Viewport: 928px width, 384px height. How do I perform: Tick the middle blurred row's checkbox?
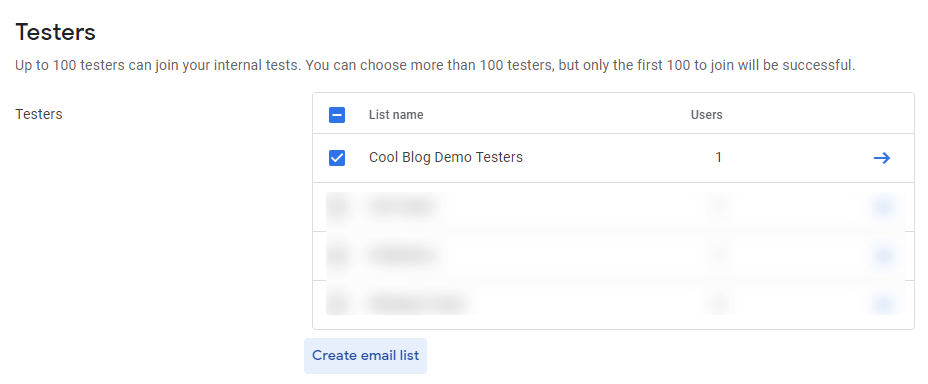click(337, 255)
